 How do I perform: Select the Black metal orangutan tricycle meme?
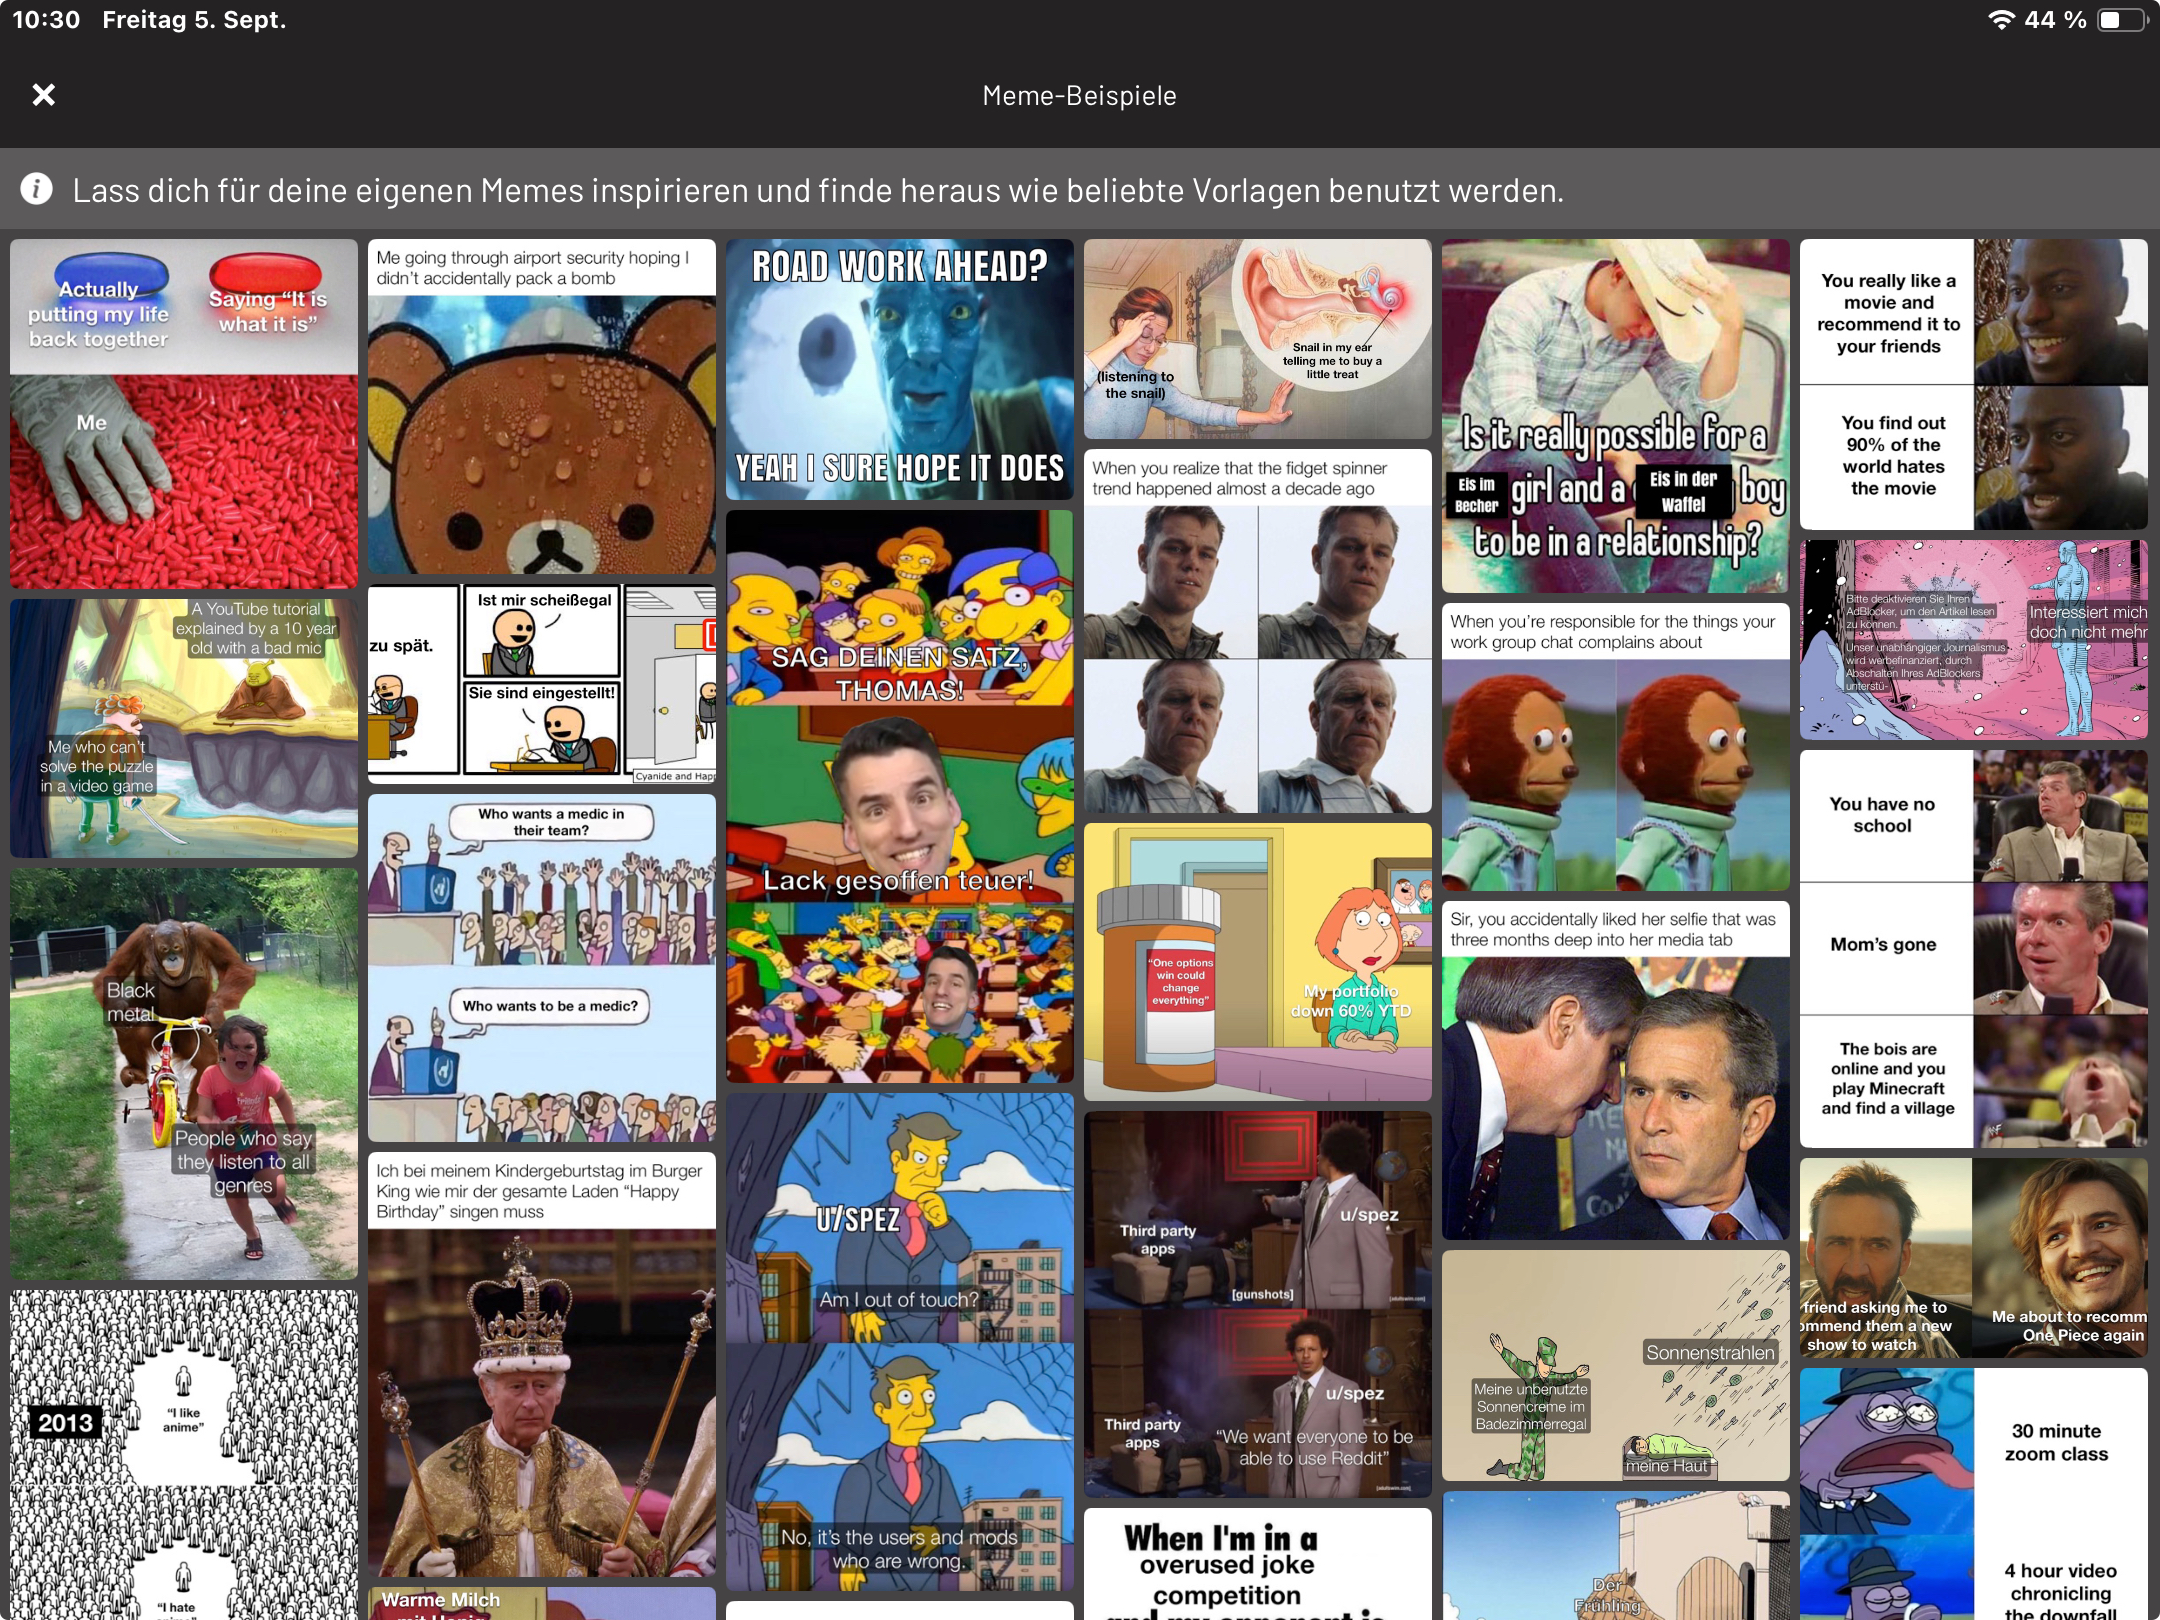click(184, 1073)
